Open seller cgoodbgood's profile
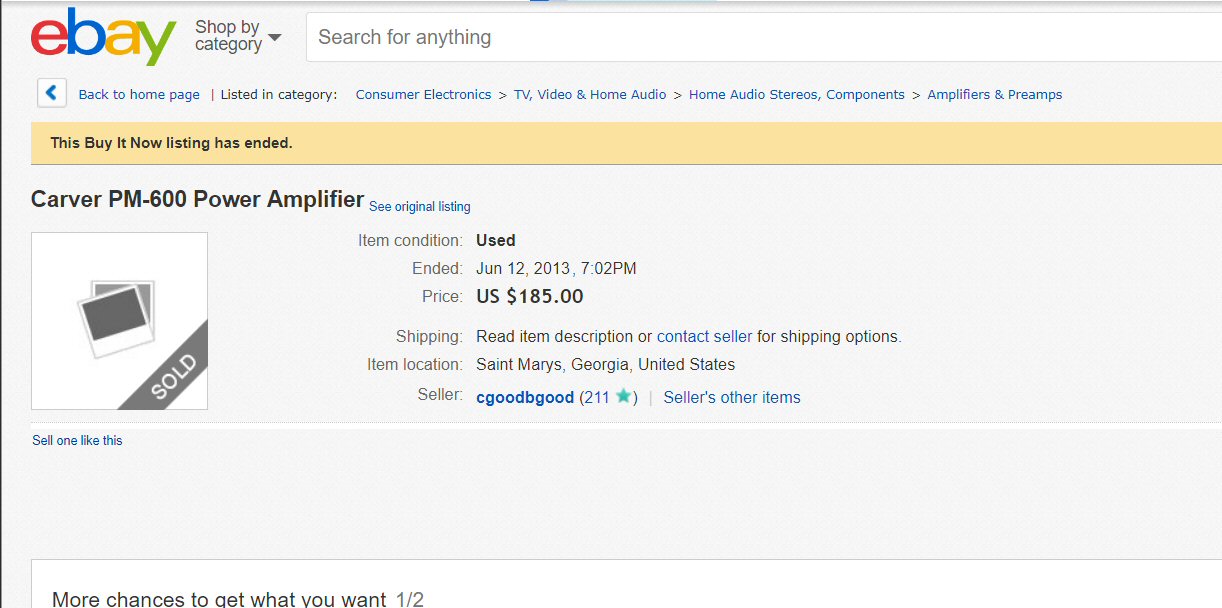 [525, 398]
